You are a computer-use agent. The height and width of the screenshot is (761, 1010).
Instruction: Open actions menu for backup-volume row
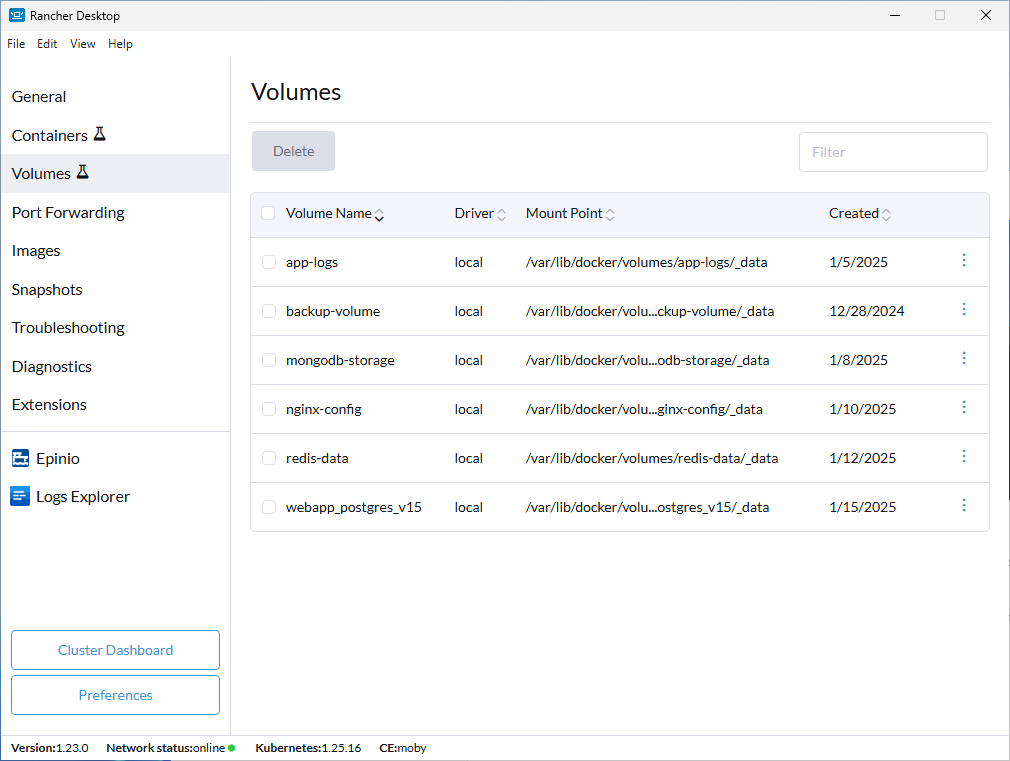click(964, 309)
